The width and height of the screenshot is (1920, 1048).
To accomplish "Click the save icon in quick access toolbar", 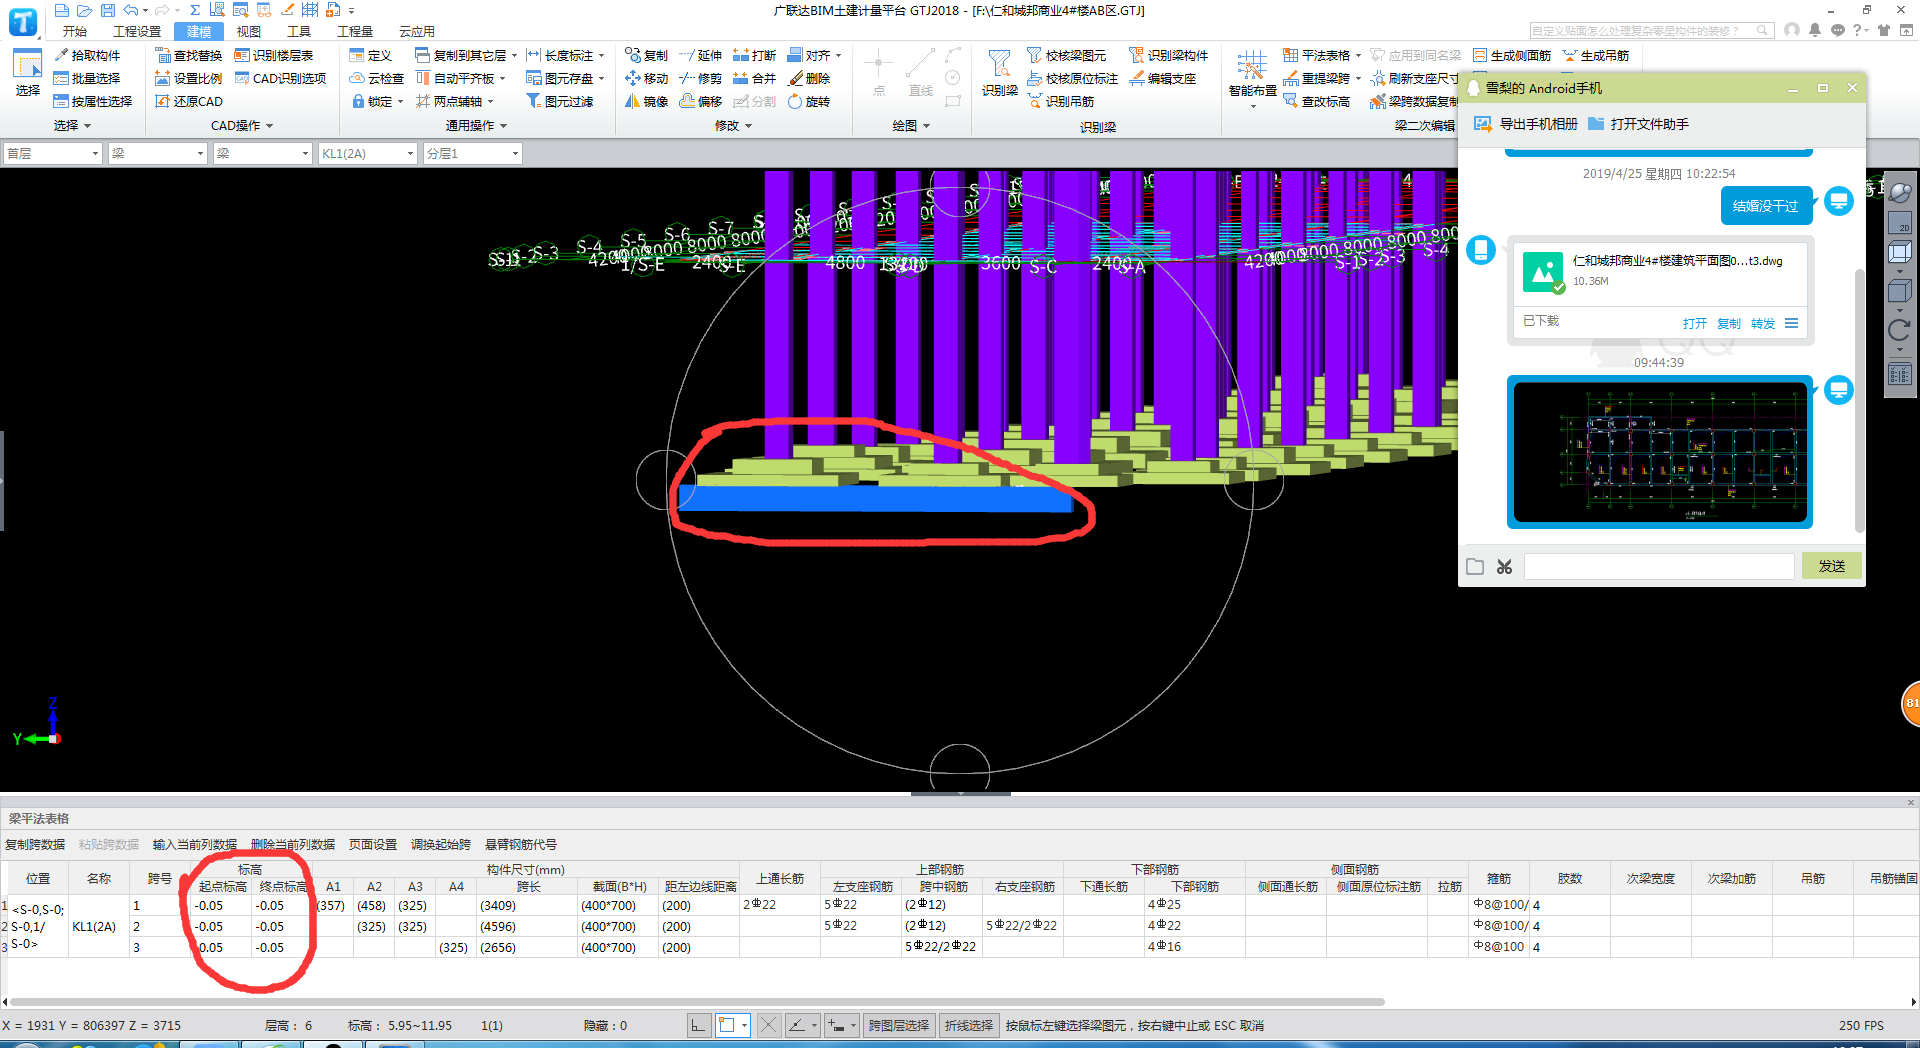I will click(108, 10).
